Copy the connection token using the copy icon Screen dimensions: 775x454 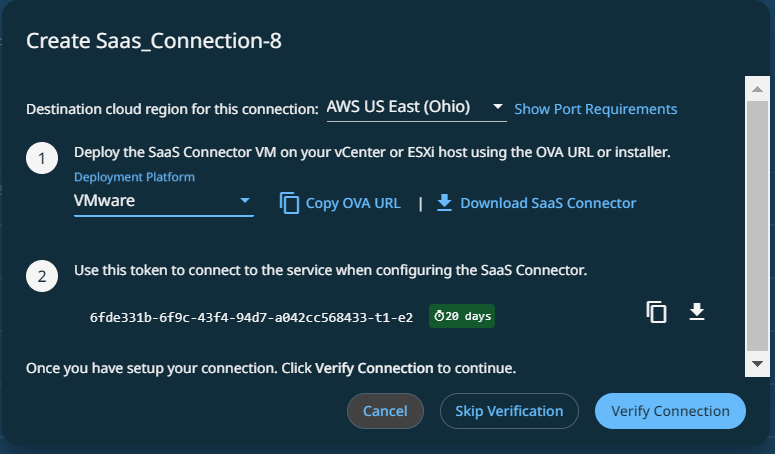[656, 313]
